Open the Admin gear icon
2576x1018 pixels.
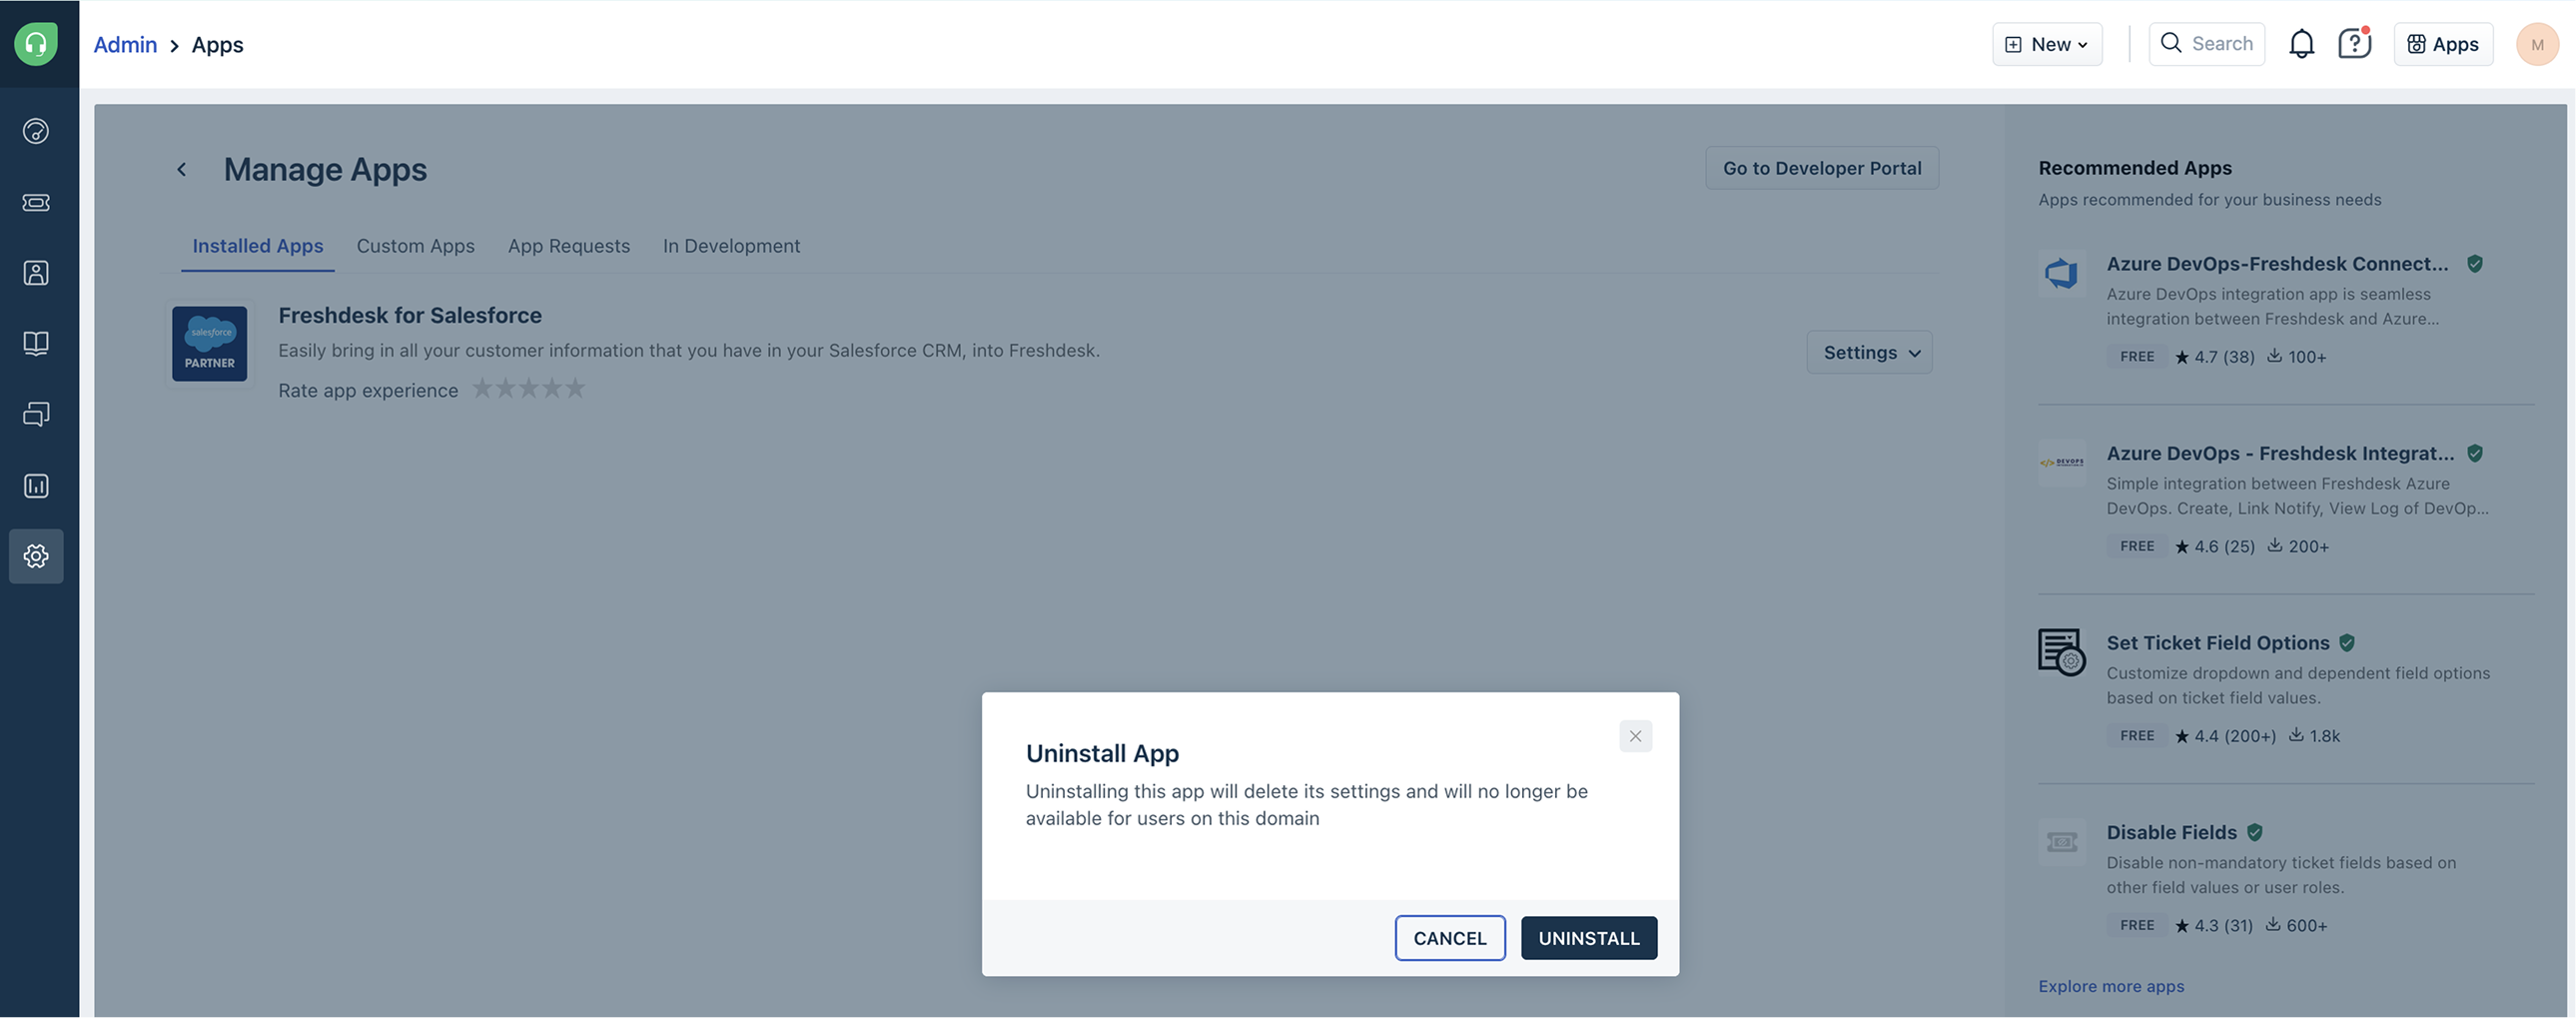coord(36,556)
